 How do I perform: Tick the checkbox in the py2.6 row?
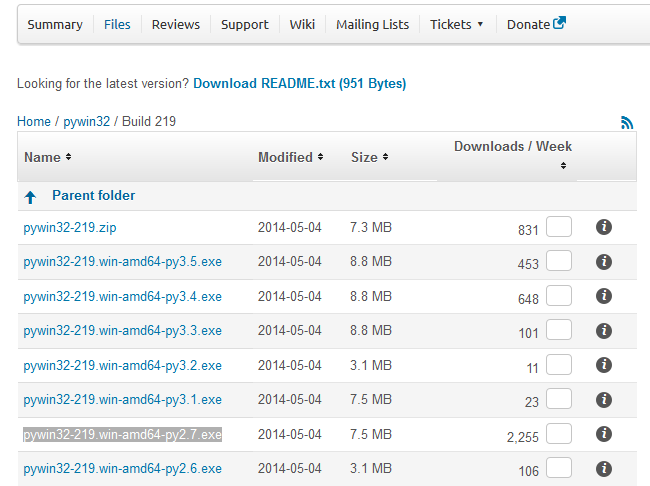tap(559, 468)
